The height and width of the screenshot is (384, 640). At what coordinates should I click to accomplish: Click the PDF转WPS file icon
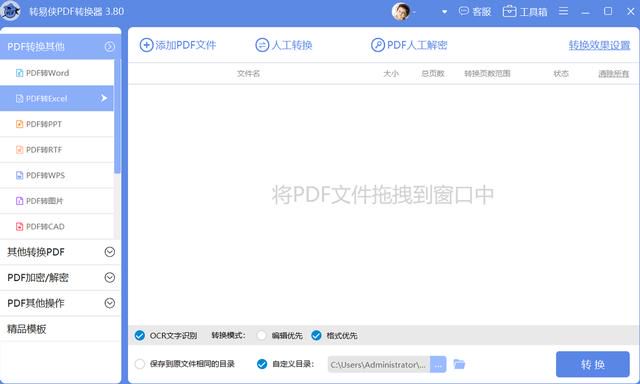(19, 175)
